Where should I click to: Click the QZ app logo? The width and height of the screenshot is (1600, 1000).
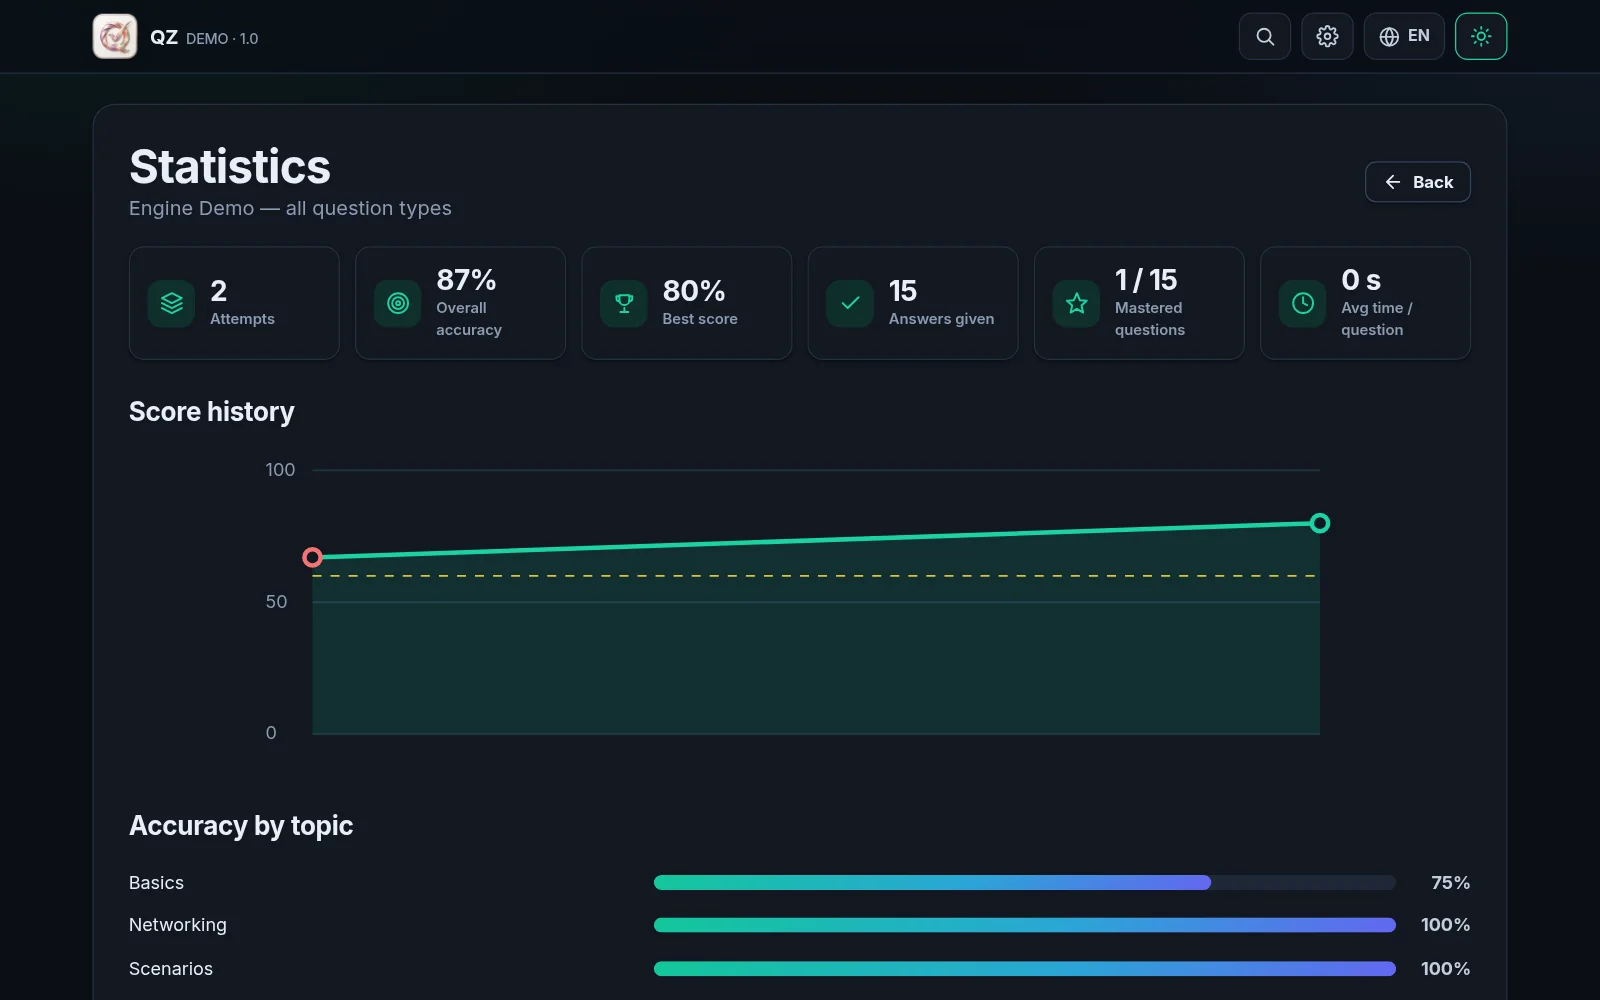tap(115, 37)
